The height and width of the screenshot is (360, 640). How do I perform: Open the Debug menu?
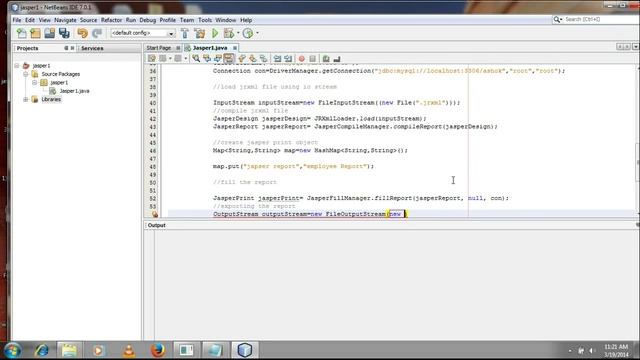coord(148,20)
